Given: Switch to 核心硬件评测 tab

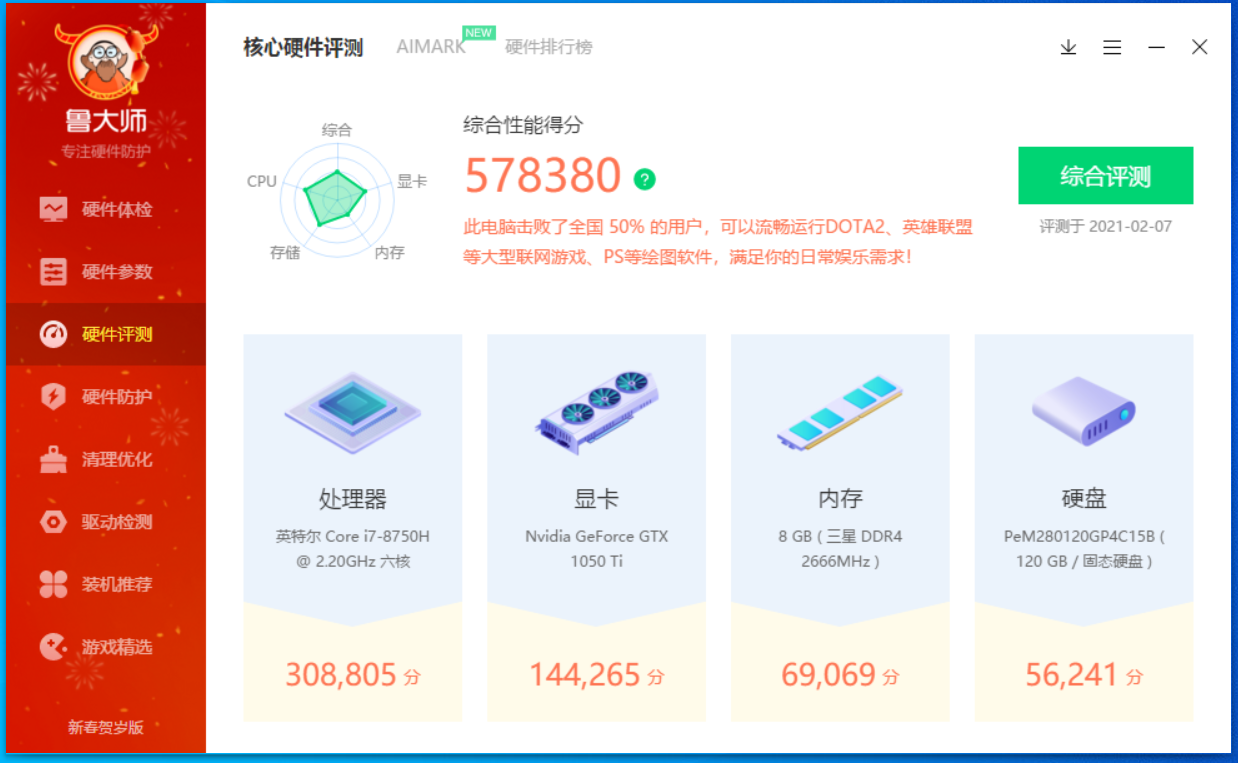Looking at the screenshot, I should click(303, 47).
